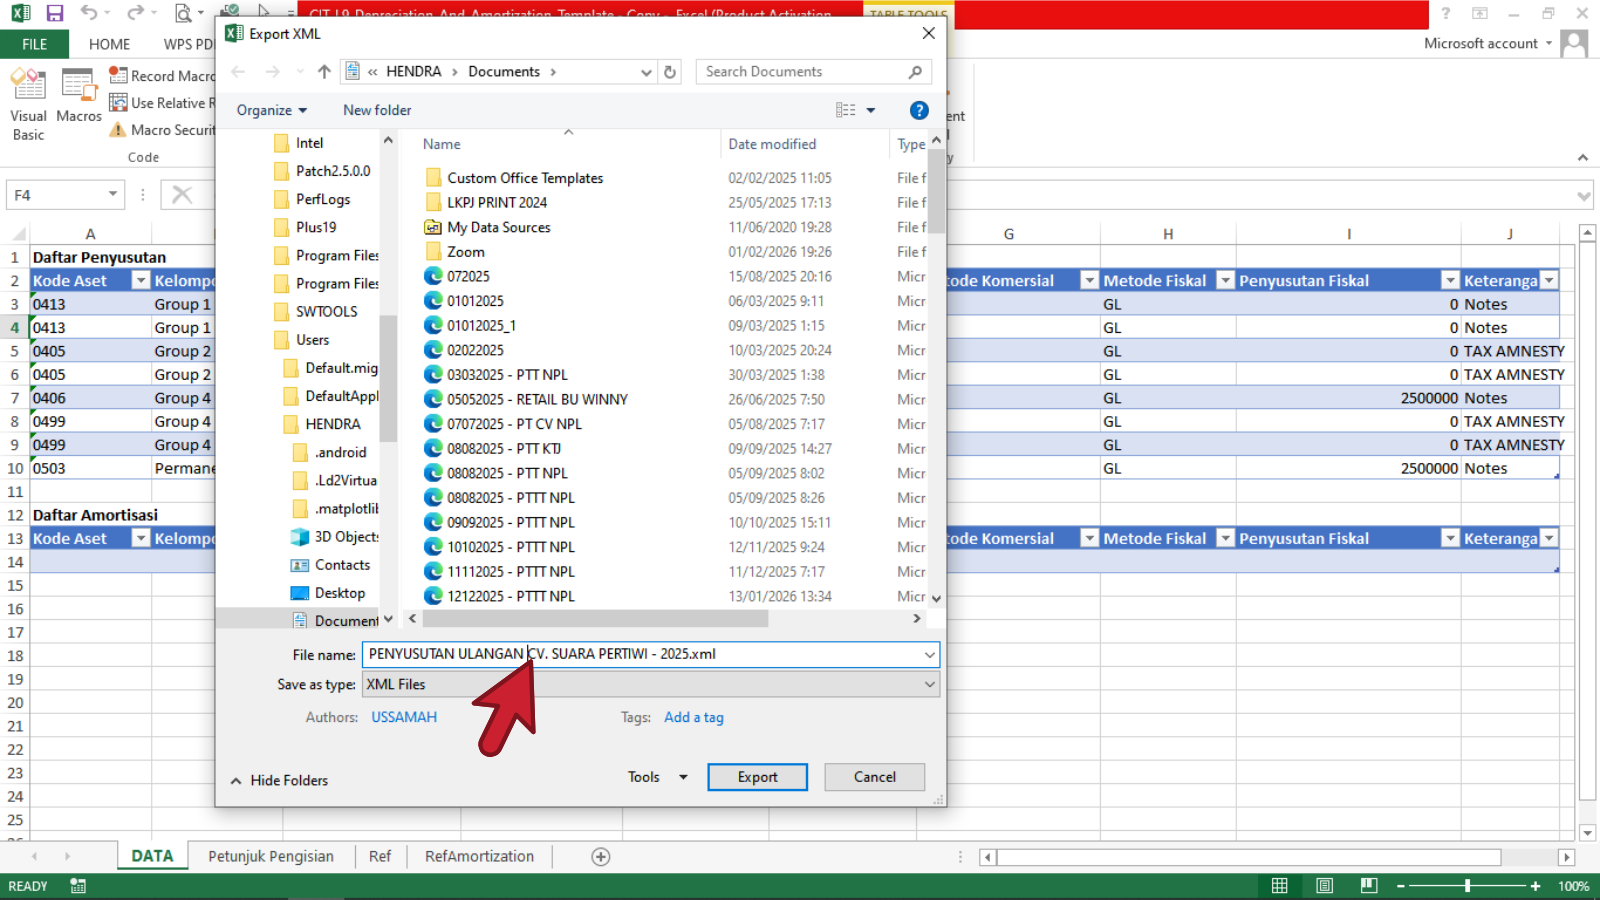Open the Kode Aset filter dropdown
Screen dimensions: 1600x900
click(x=141, y=281)
